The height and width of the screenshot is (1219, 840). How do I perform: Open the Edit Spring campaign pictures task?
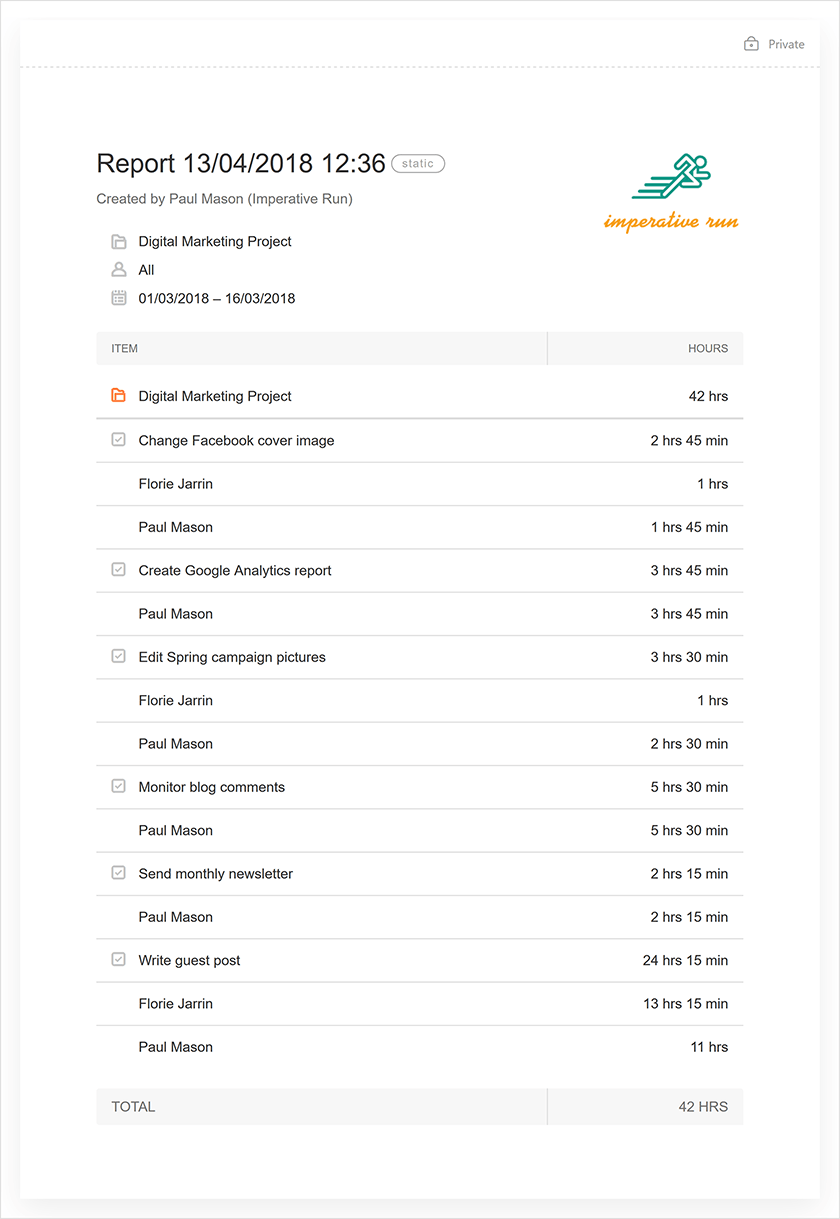[232, 657]
